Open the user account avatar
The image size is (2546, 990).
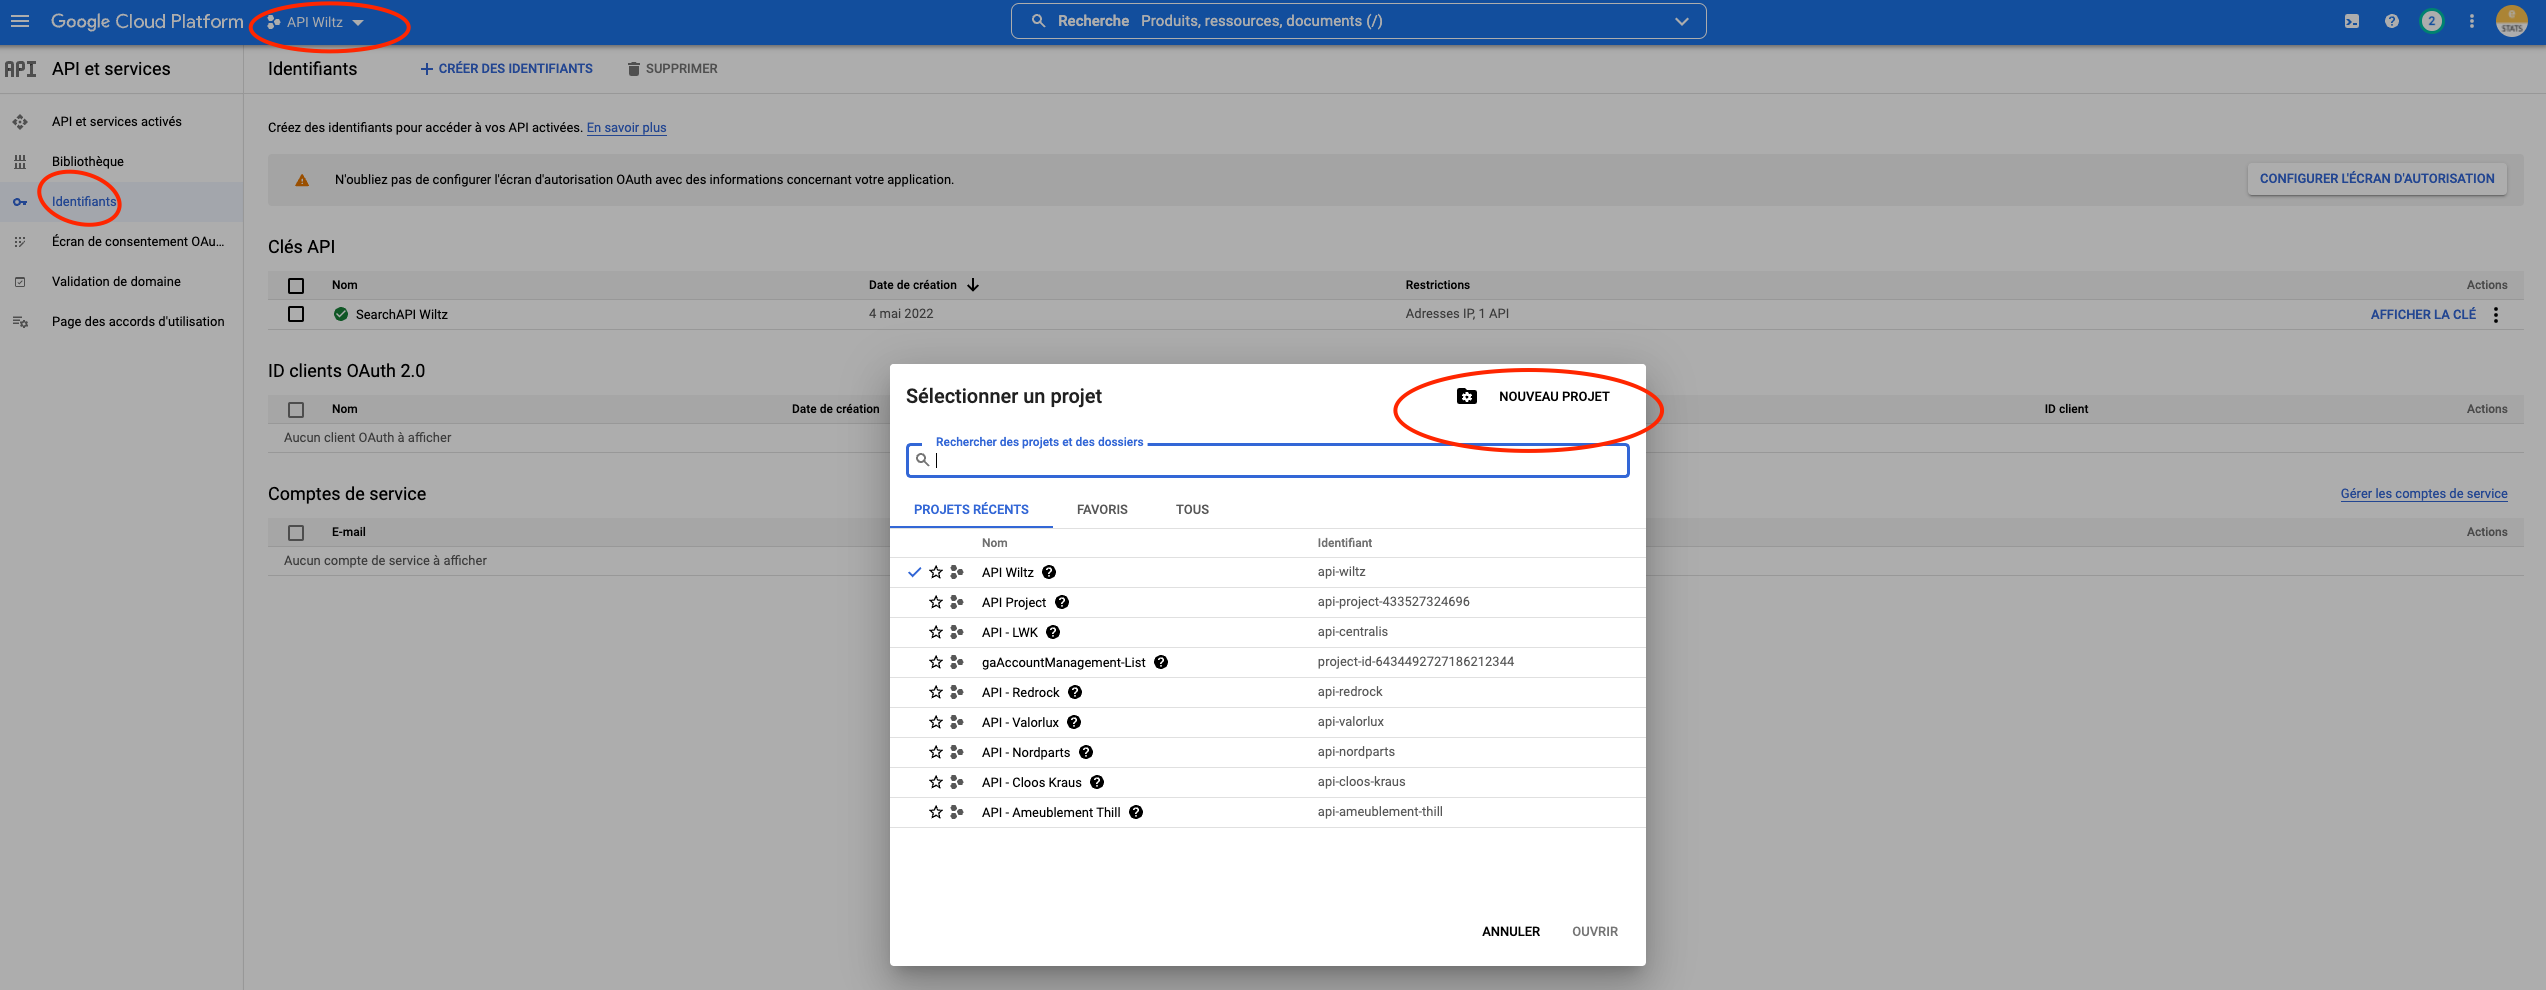click(x=2512, y=21)
